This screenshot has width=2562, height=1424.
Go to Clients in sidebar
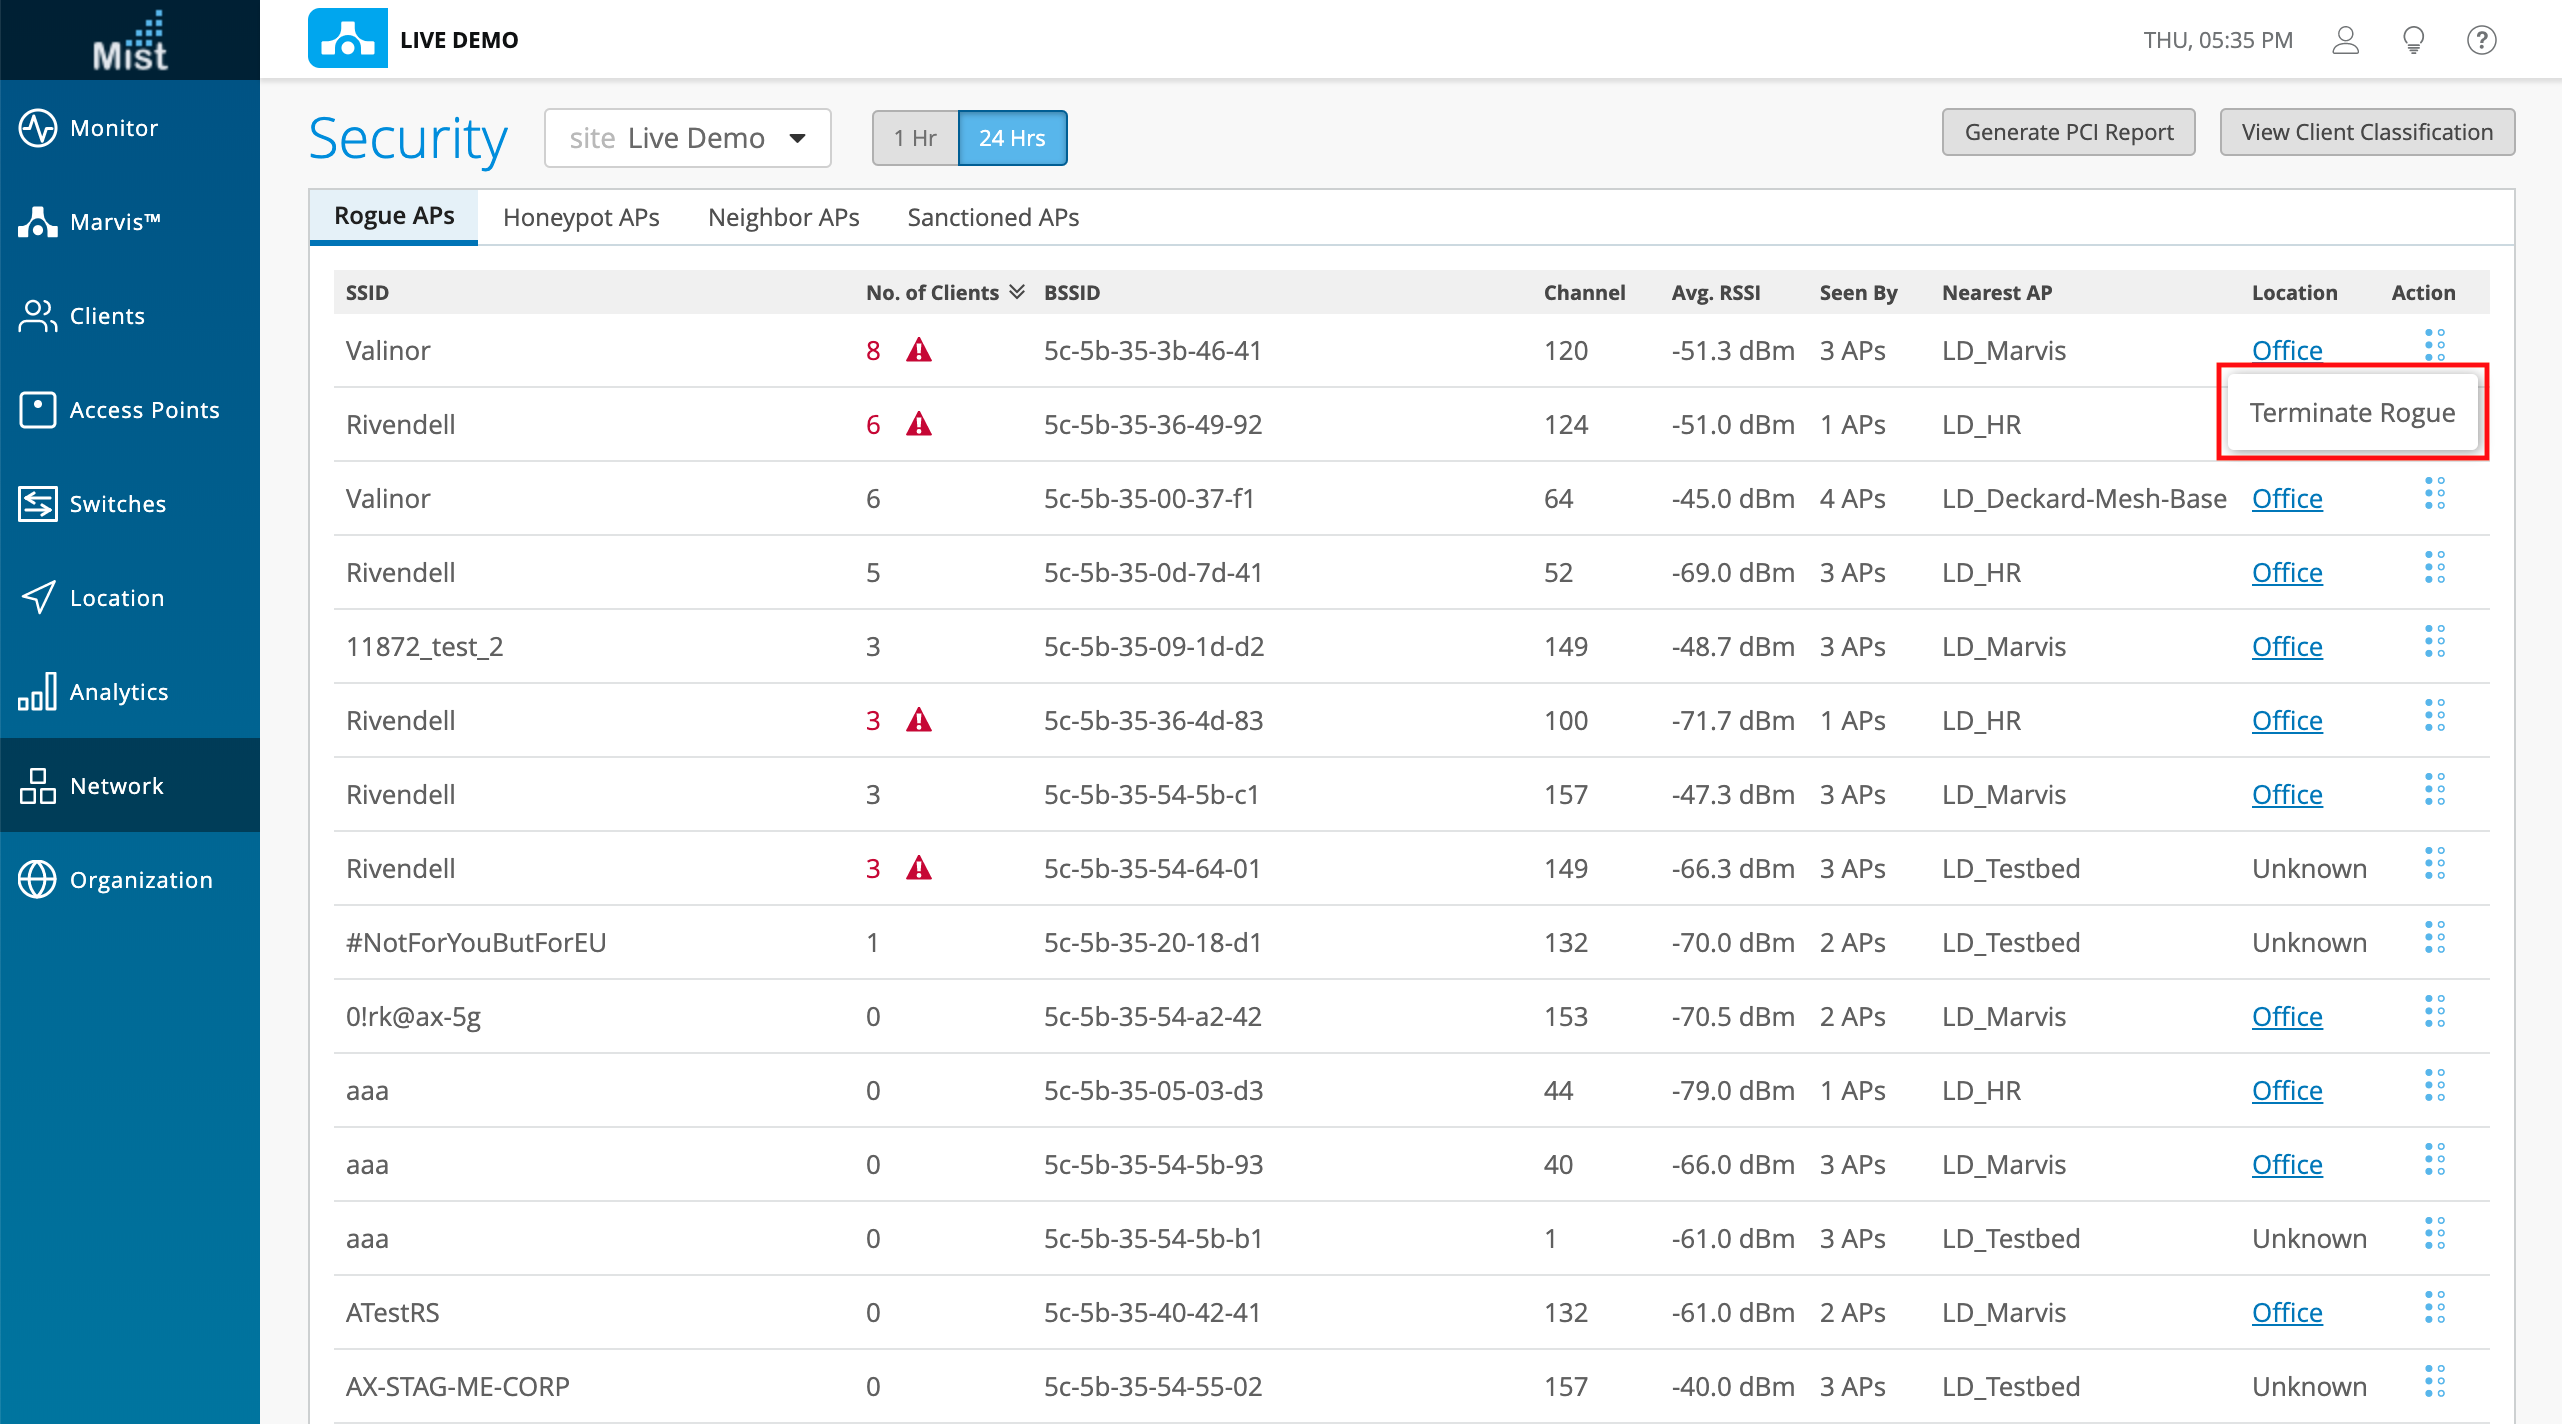(106, 316)
